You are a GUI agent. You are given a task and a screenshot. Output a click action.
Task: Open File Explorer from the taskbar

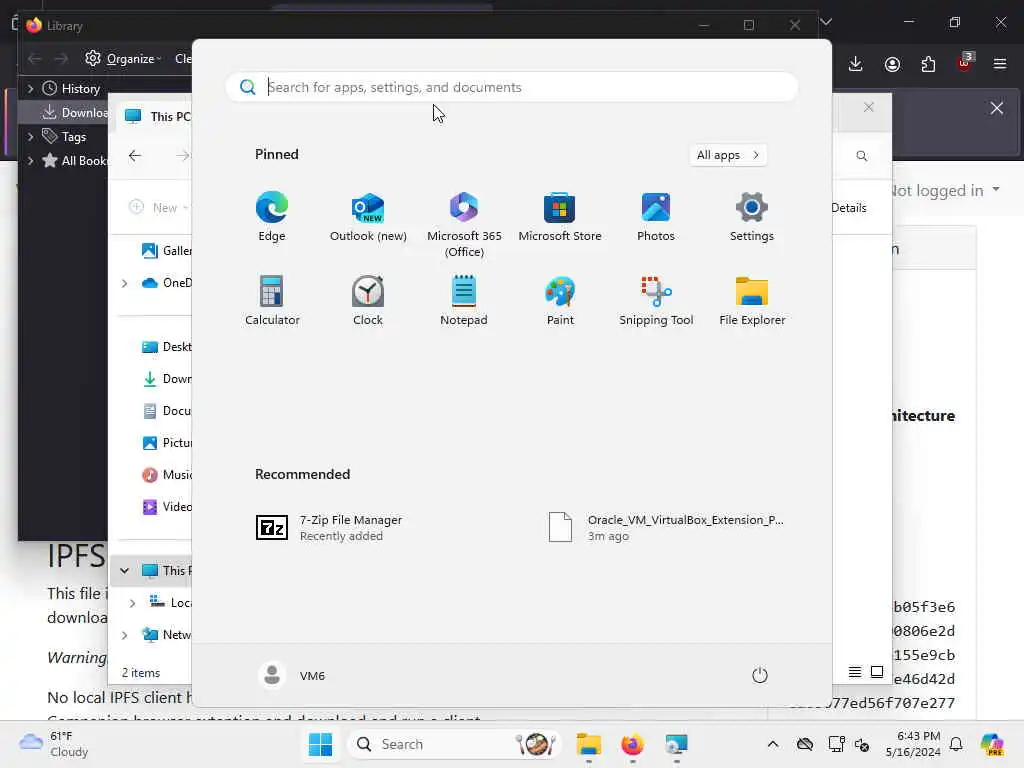588,744
